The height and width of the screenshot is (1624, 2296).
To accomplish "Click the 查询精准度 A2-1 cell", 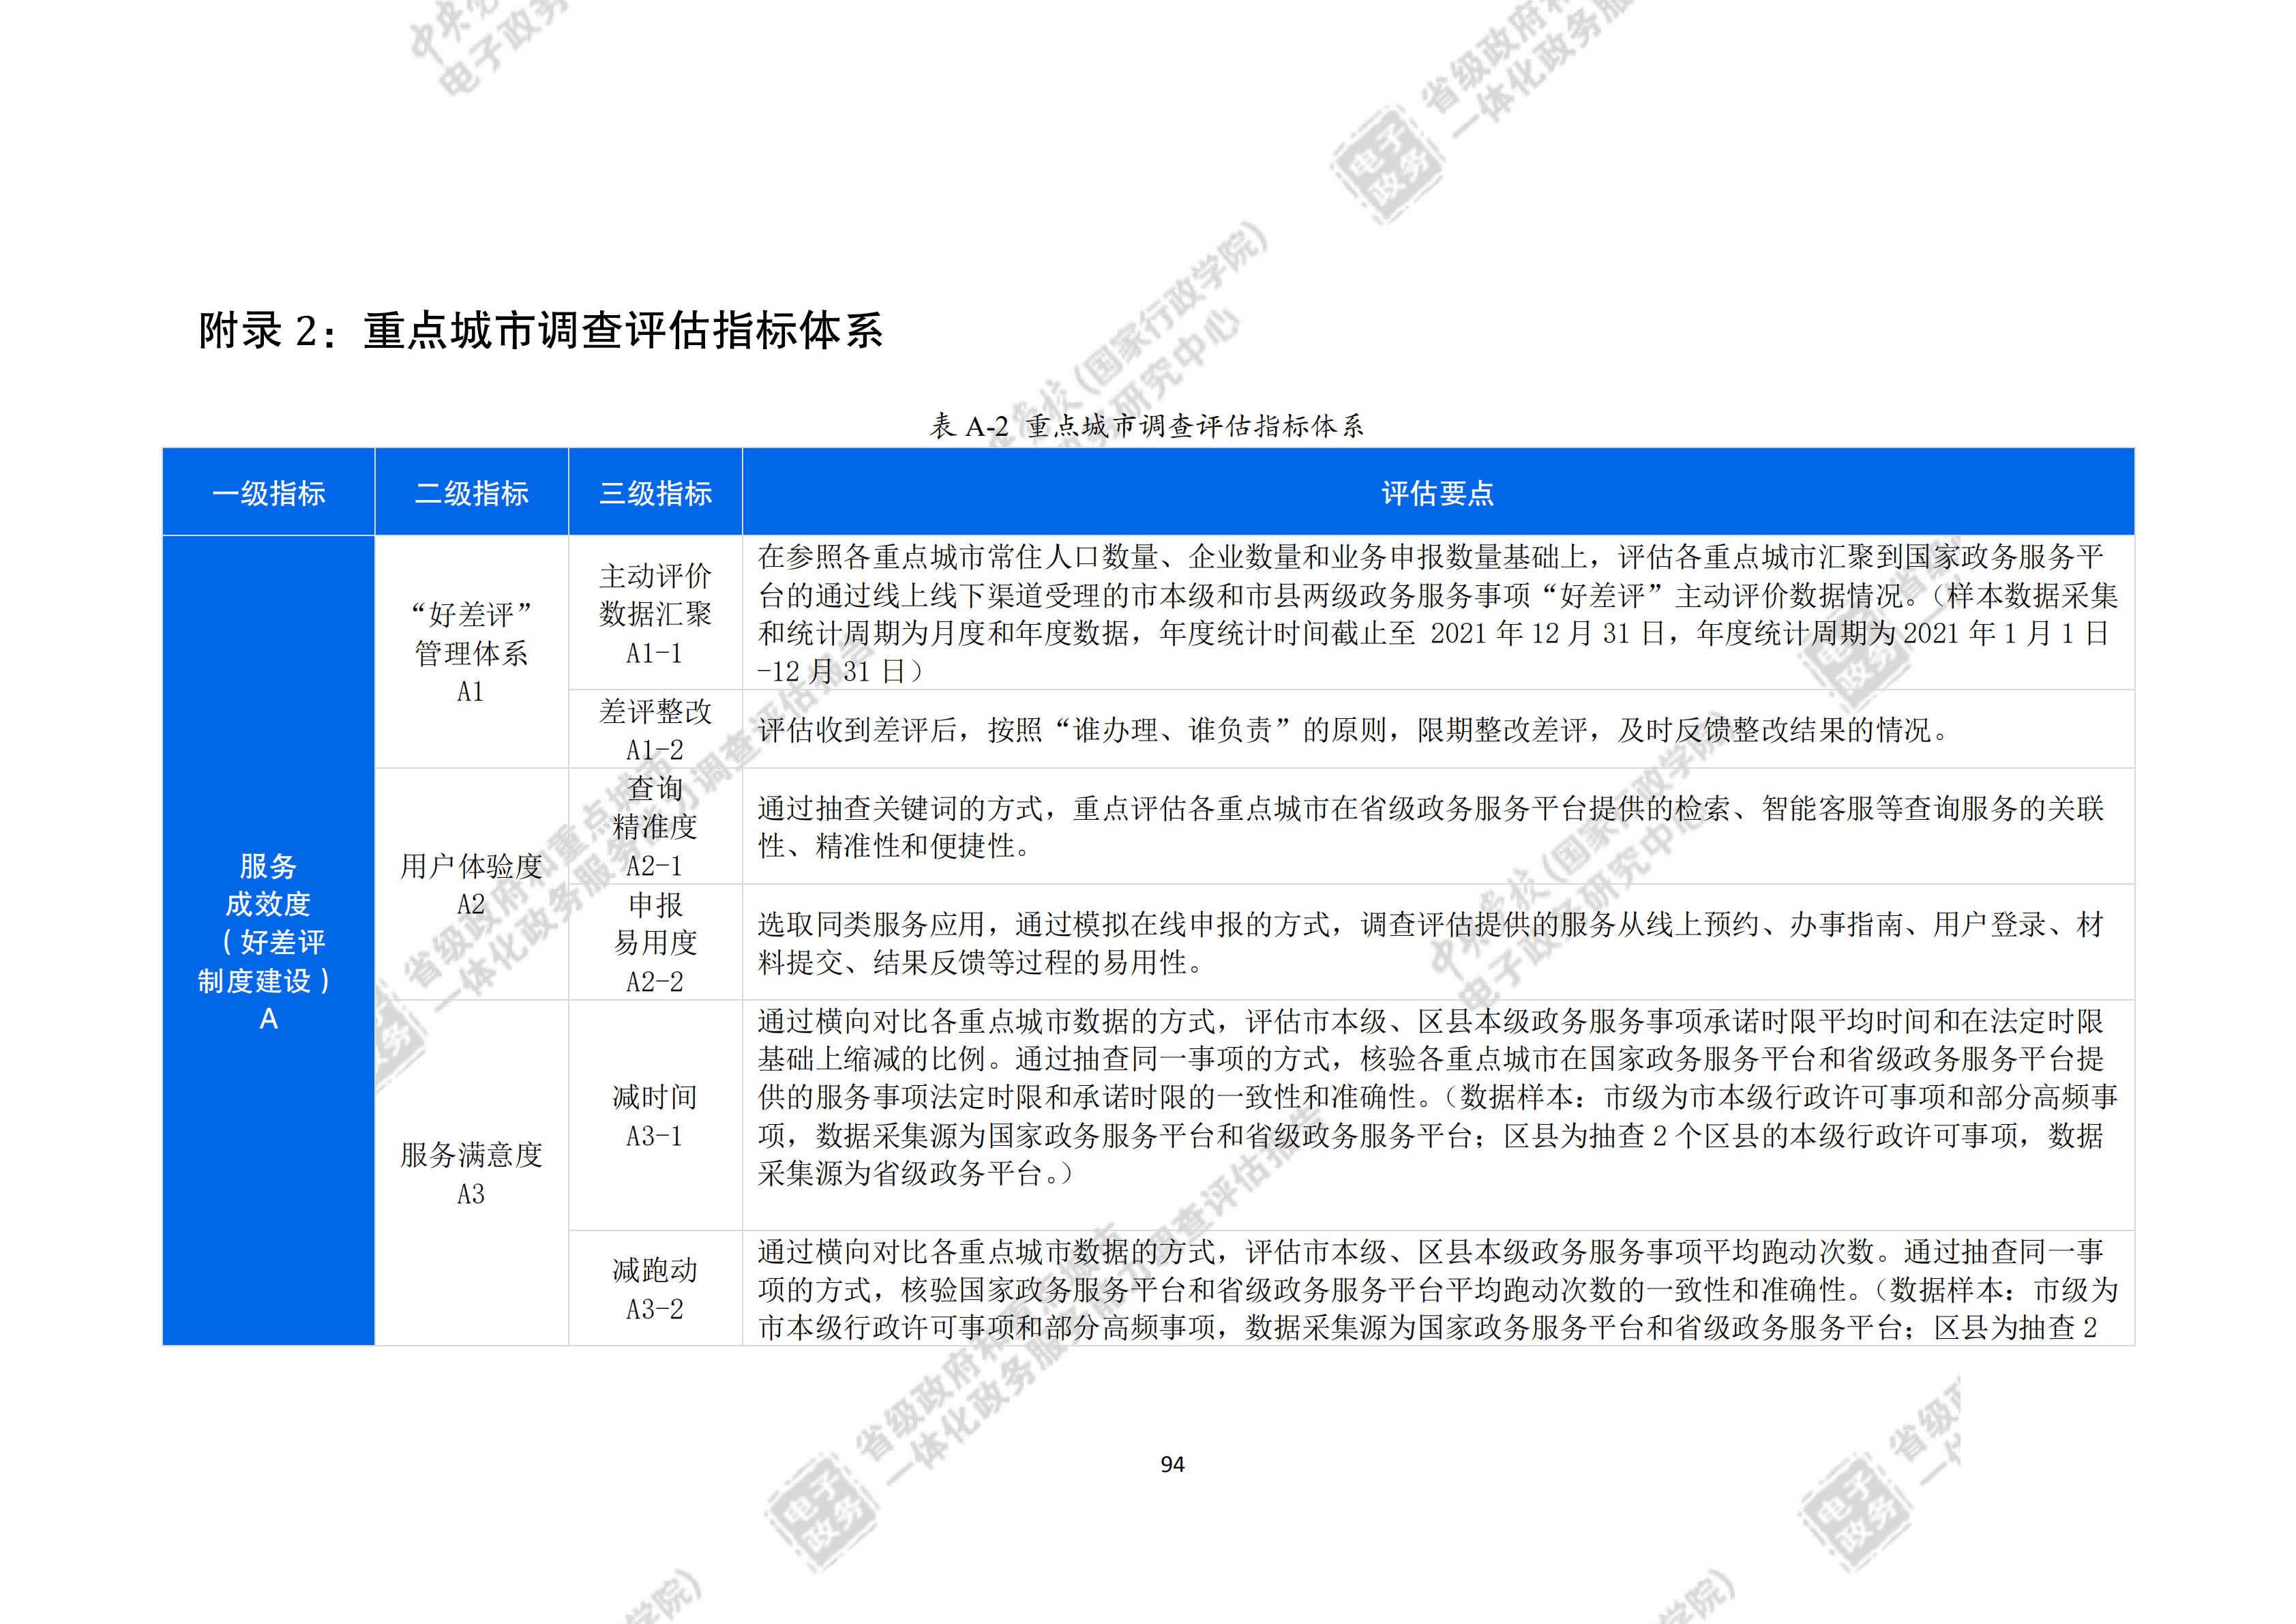I will coord(655,826).
